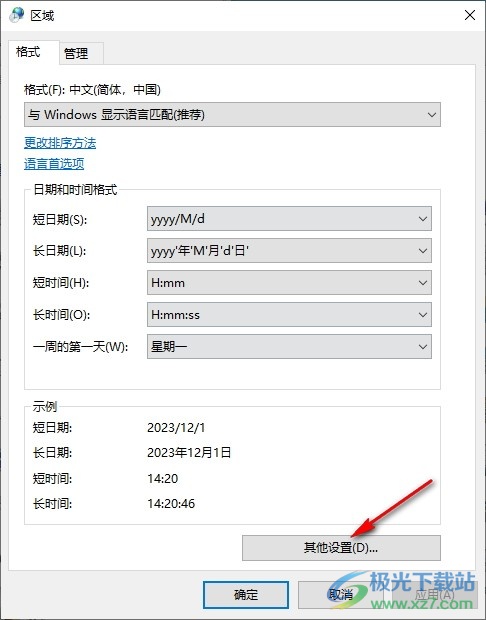Click the 一周的第一天(W): label
This screenshot has height=620, width=486.
pos(80,347)
